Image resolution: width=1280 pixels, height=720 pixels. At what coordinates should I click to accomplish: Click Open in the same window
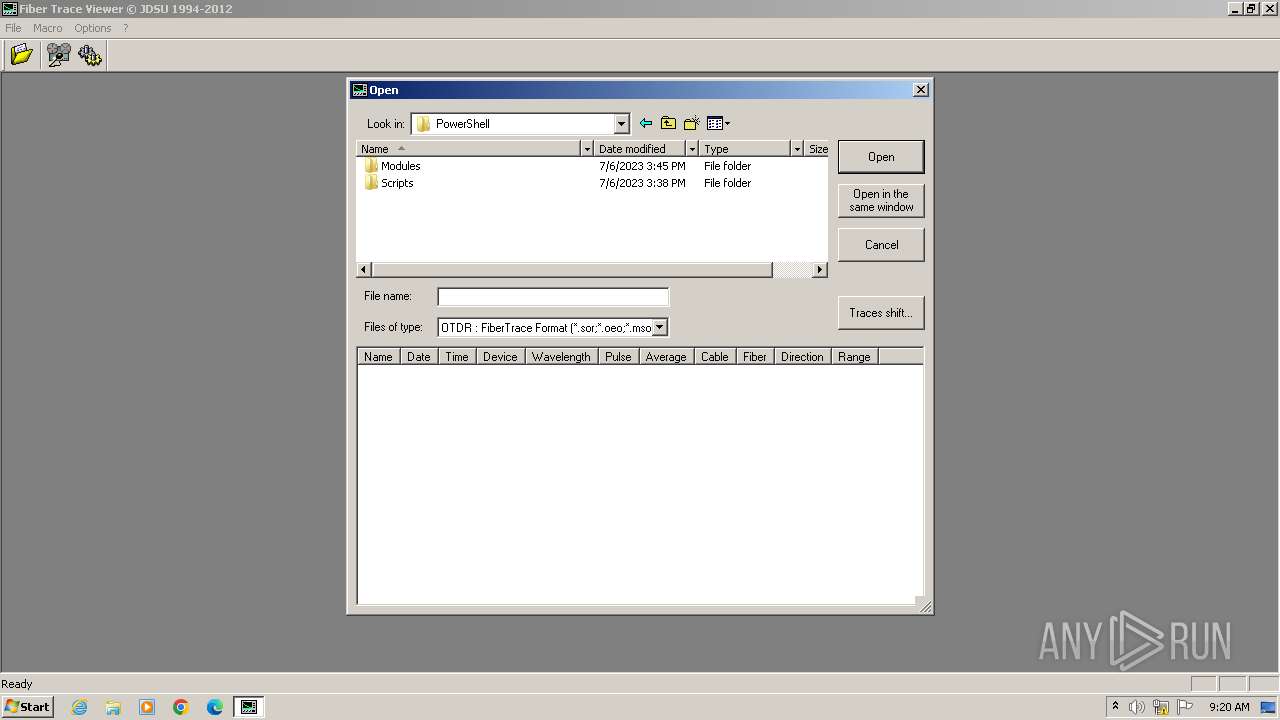(x=881, y=201)
